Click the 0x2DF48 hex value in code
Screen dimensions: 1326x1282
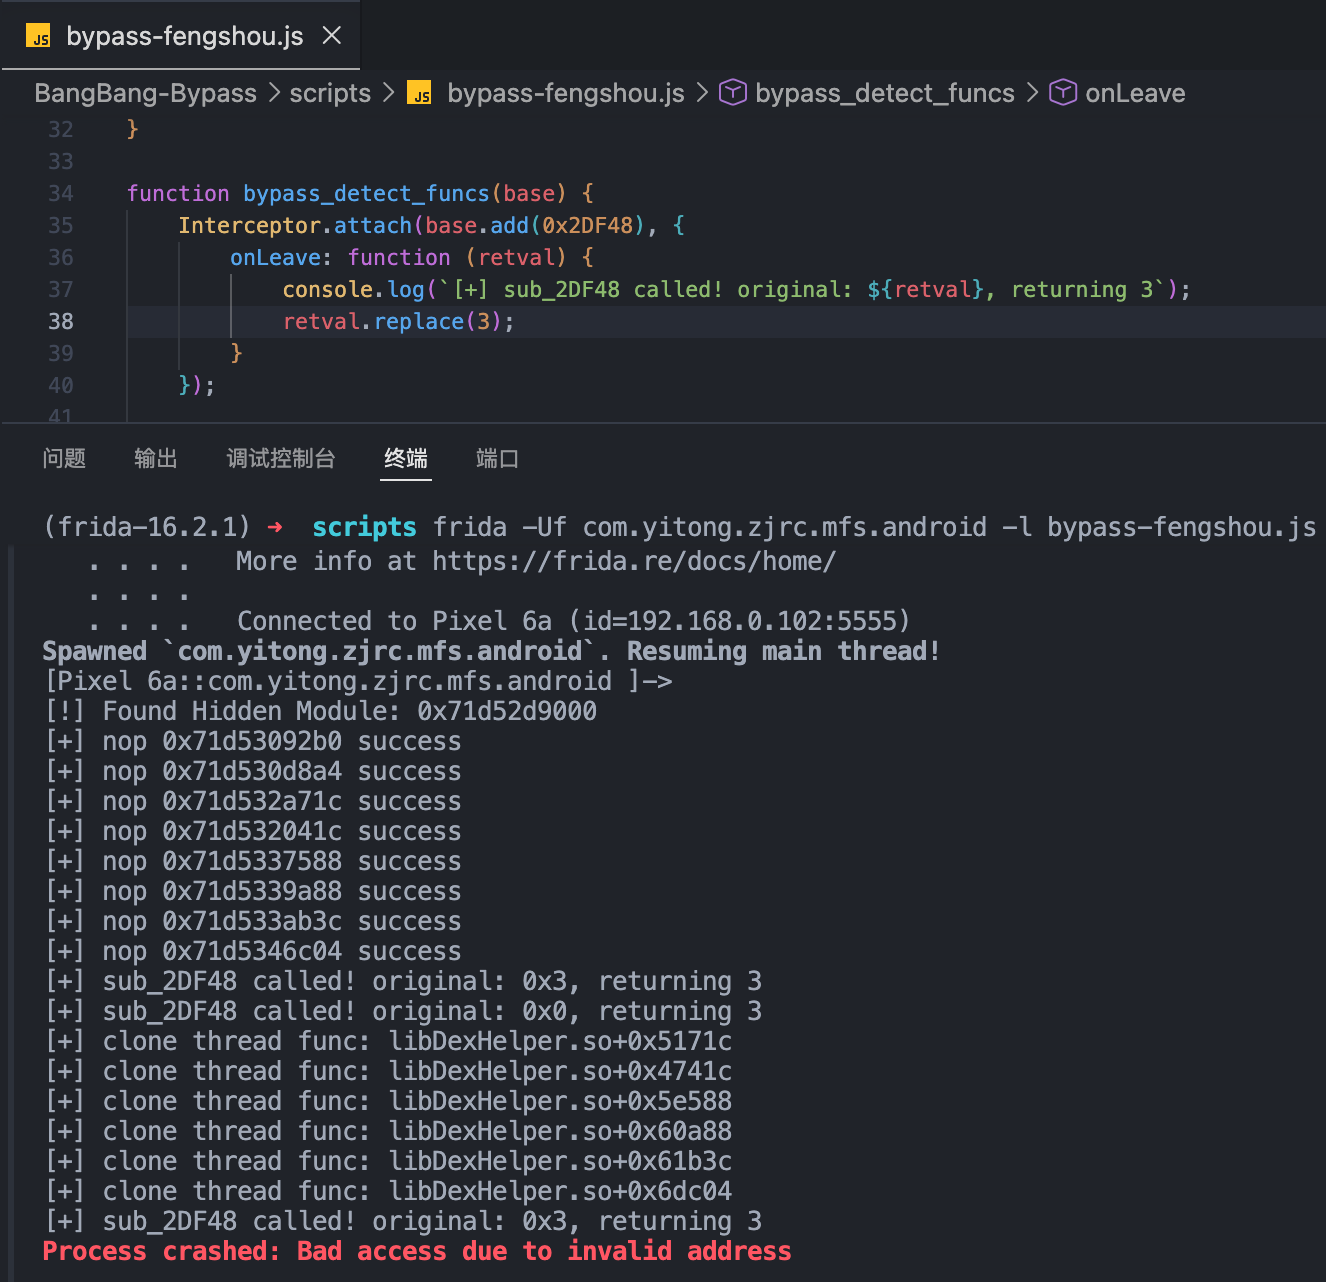coord(588,225)
